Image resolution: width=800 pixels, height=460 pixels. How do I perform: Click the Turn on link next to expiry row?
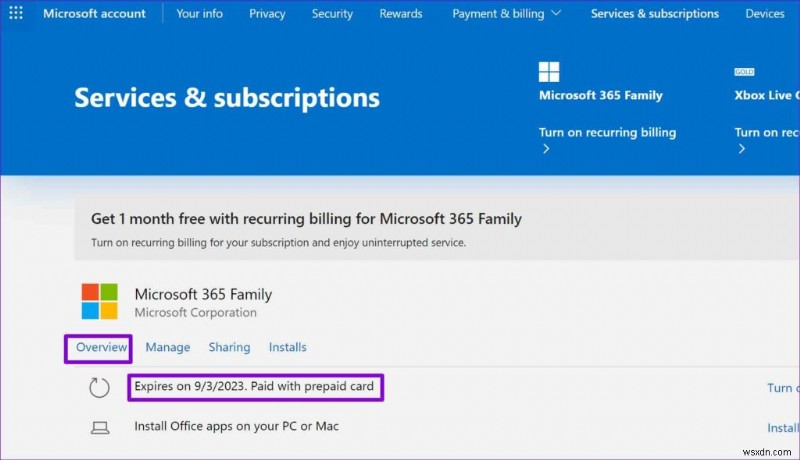click(783, 388)
